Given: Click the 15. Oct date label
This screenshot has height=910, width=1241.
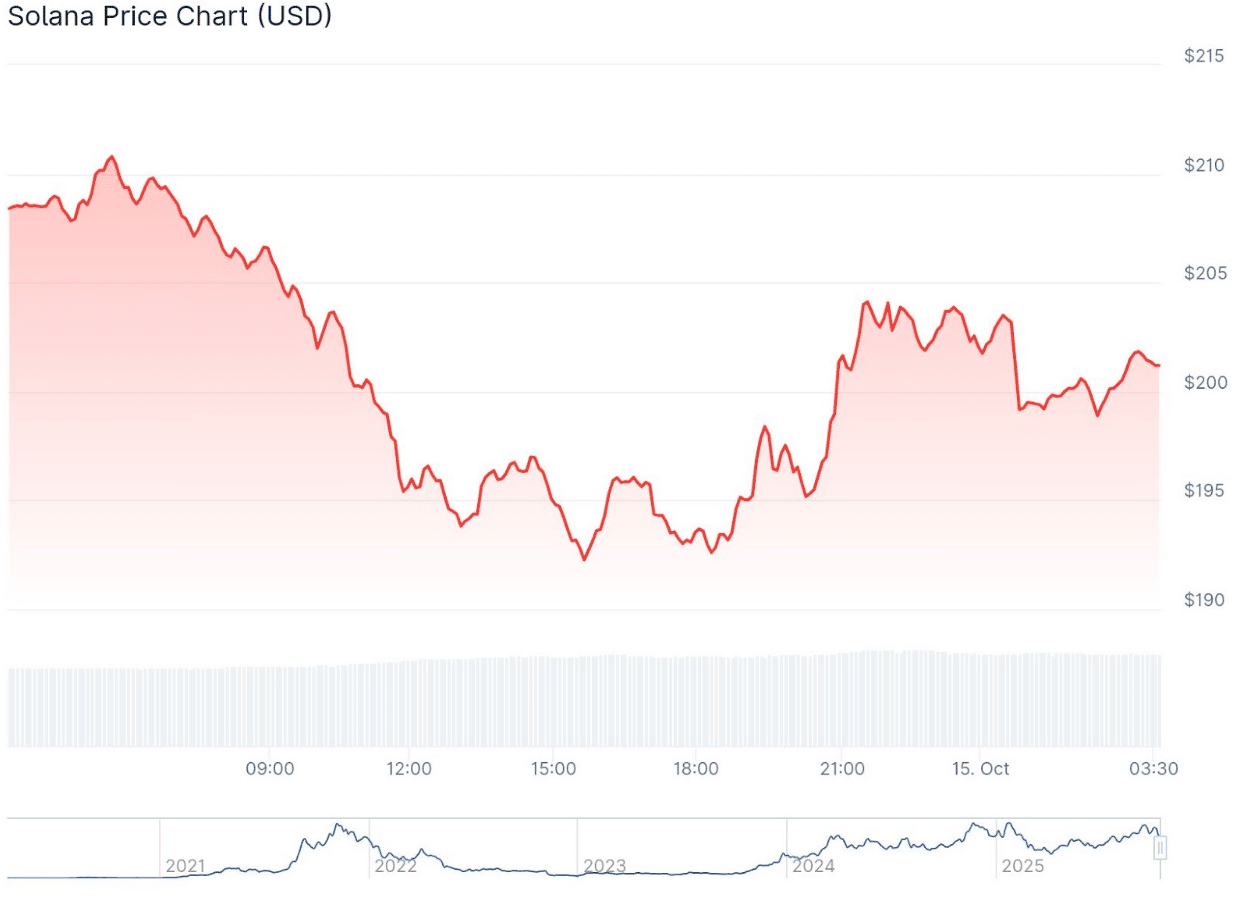Looking at the screenshot, I should point(981,769).
